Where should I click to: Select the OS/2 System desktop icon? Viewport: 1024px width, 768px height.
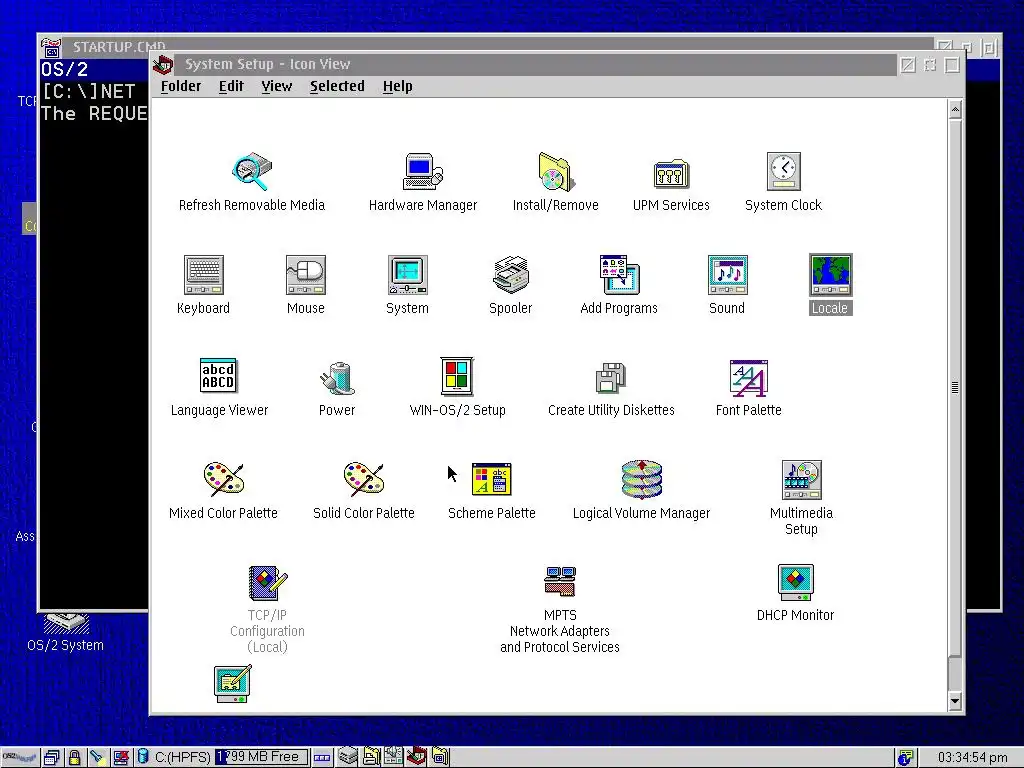point(65,633)
